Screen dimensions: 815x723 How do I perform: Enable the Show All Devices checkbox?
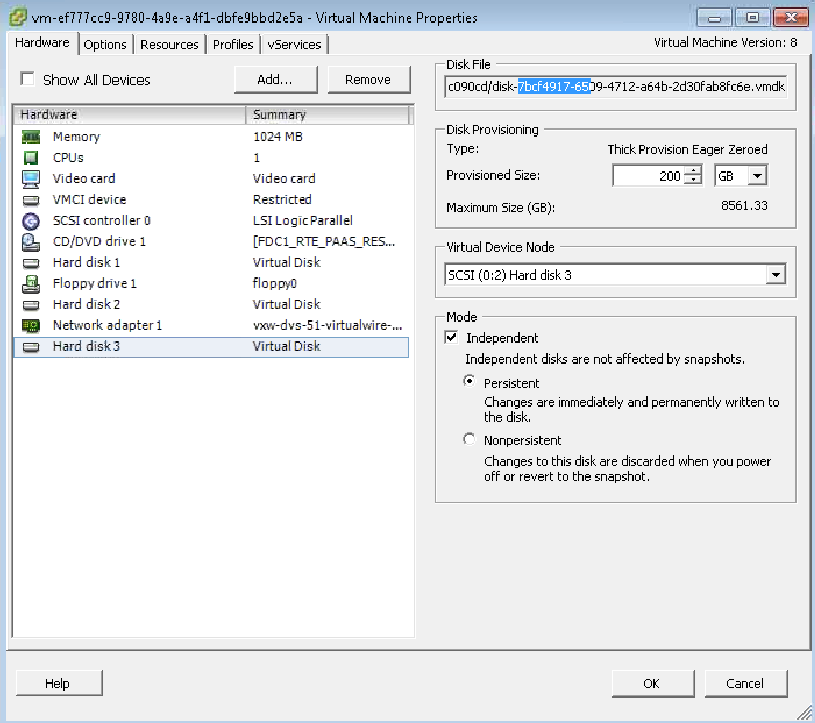click(x=27, y=80)
